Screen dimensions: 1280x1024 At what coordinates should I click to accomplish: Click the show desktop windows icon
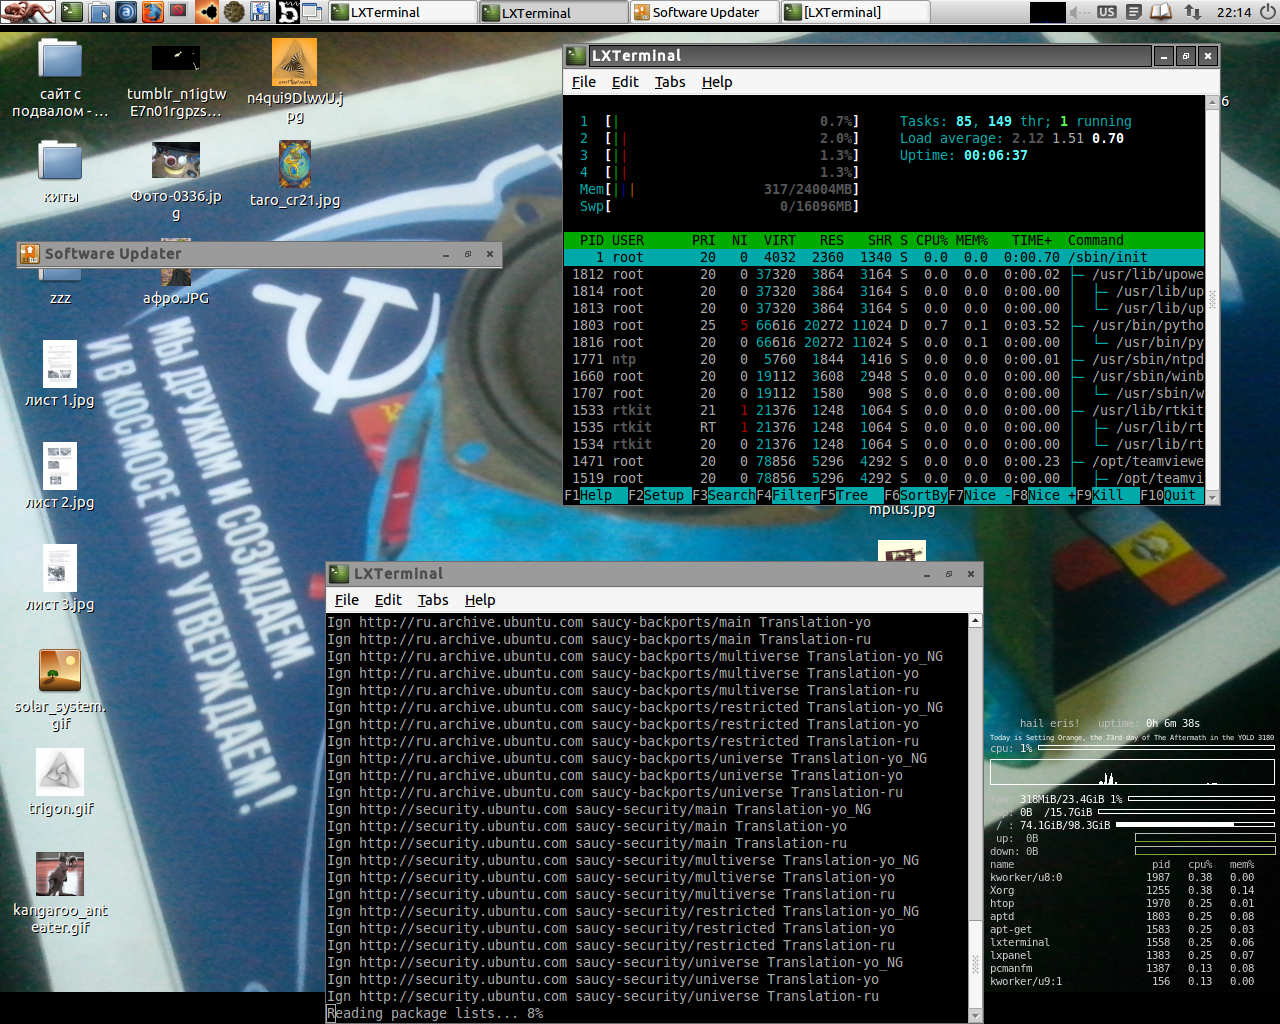(x=312, y=12)
